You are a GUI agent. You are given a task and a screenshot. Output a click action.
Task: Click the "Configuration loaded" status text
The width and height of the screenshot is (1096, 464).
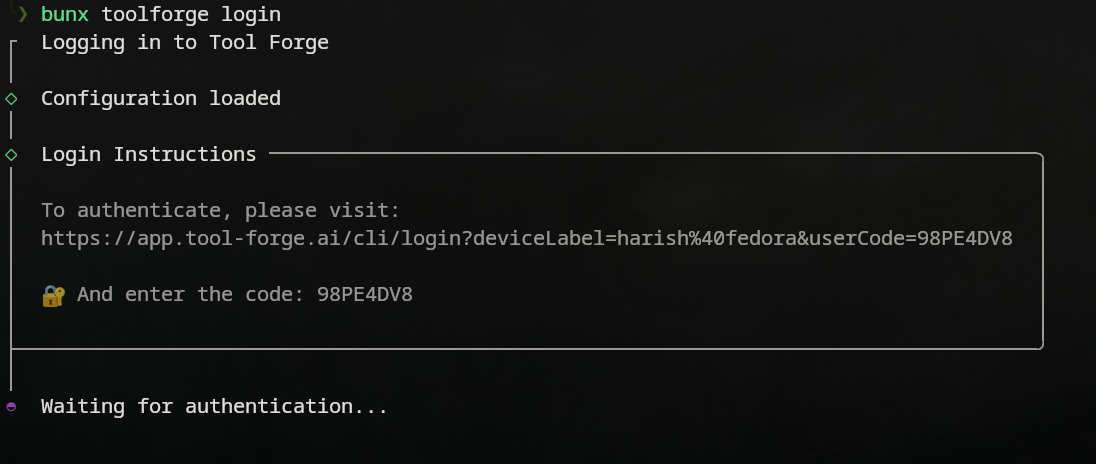pos(160,98)
